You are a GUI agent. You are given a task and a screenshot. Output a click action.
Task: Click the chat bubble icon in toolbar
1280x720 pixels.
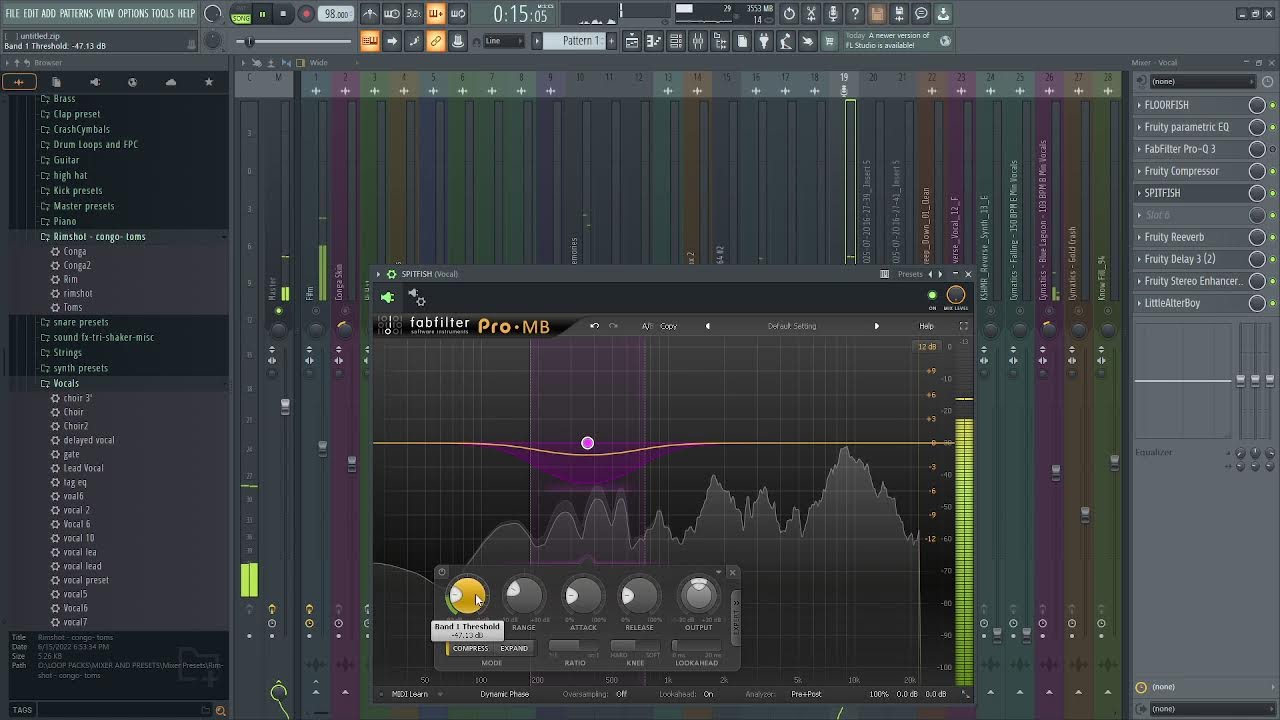[x=921, y=14]
